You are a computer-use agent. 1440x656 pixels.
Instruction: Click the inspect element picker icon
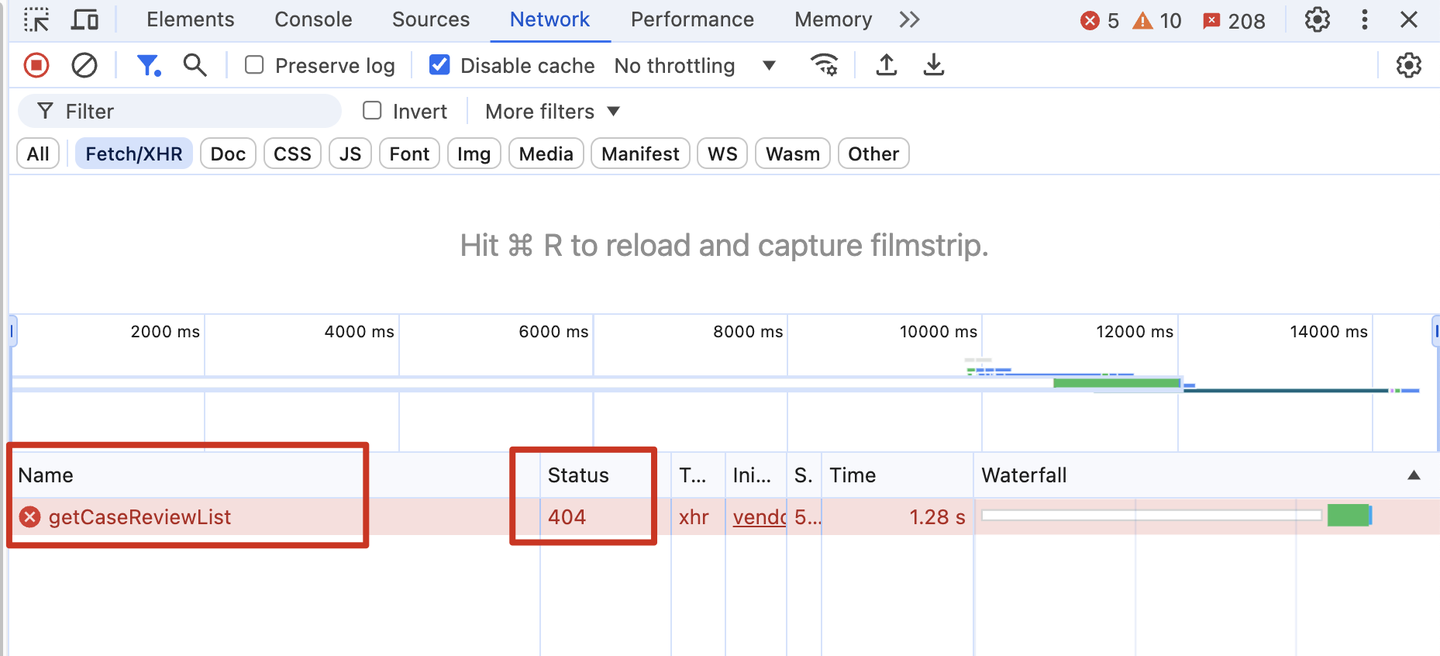point(37,20)
